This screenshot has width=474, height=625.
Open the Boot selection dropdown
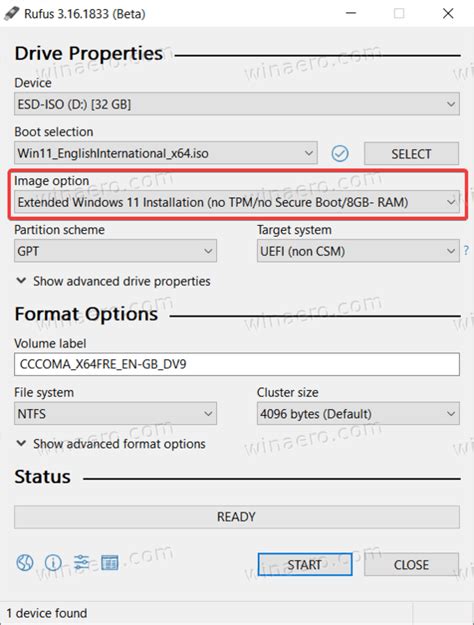pyautogui.click(x=166, y=153)
